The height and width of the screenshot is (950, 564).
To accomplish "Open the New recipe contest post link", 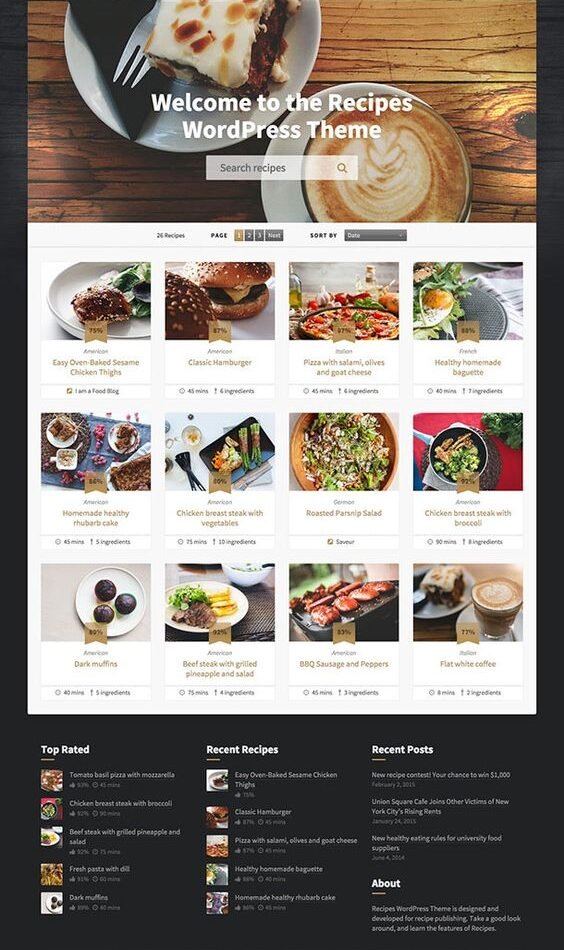I will [441, 774].
